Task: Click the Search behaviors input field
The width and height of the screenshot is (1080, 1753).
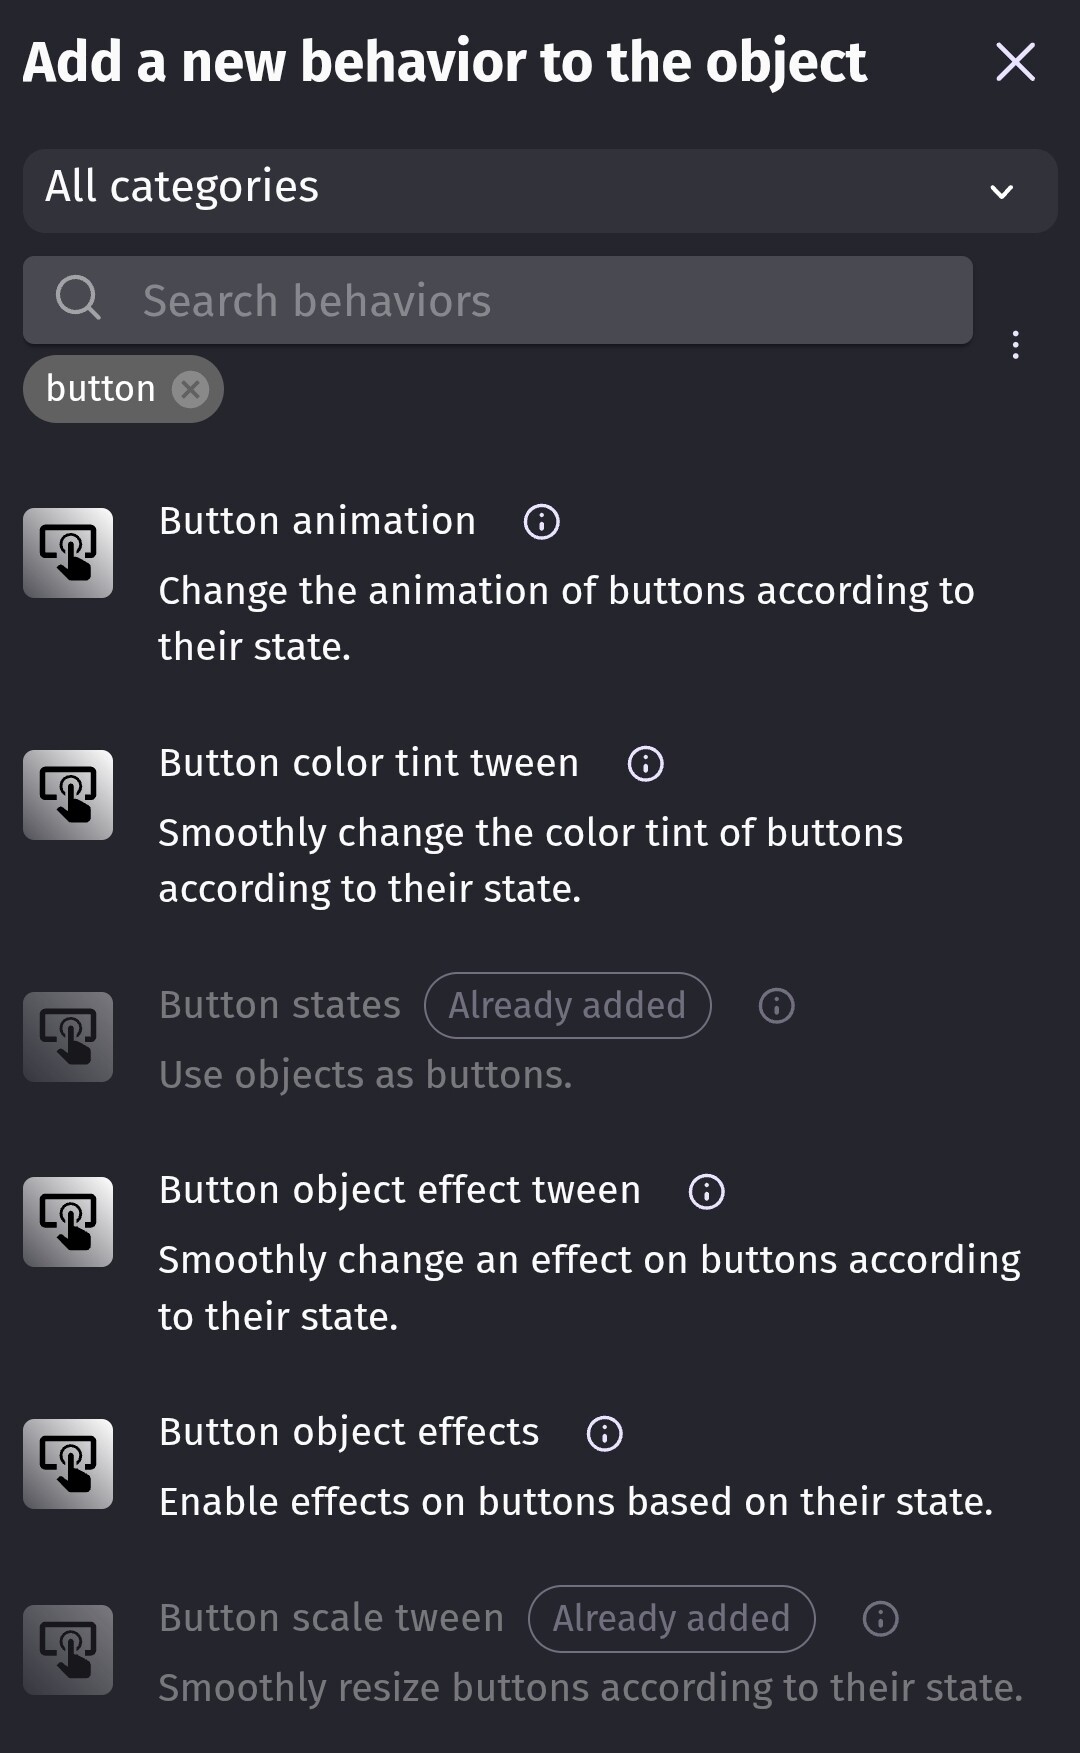Action: [540, 301]
